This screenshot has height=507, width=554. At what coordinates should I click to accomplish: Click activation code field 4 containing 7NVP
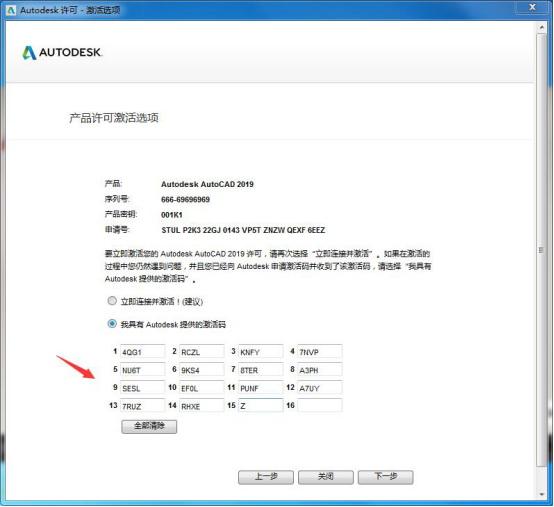pos(320,352)
